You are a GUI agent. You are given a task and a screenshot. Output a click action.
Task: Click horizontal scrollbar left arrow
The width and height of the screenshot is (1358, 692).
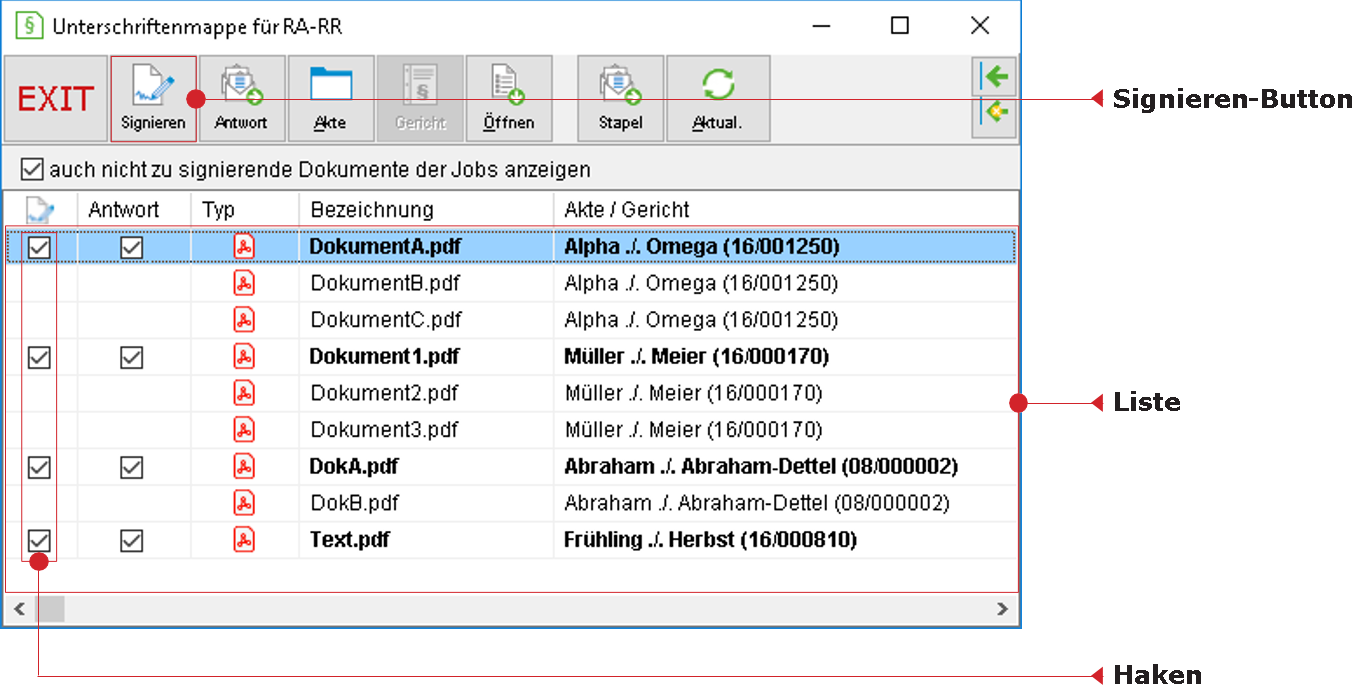pos(18,608)
